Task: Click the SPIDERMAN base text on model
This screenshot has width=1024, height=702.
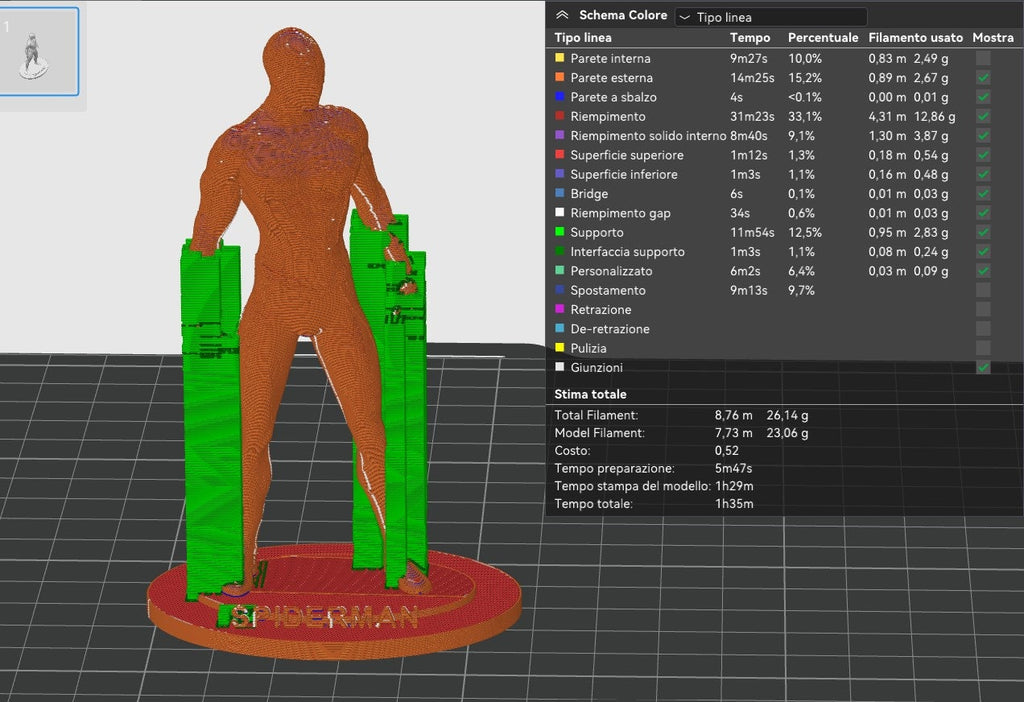Action: 325,617
